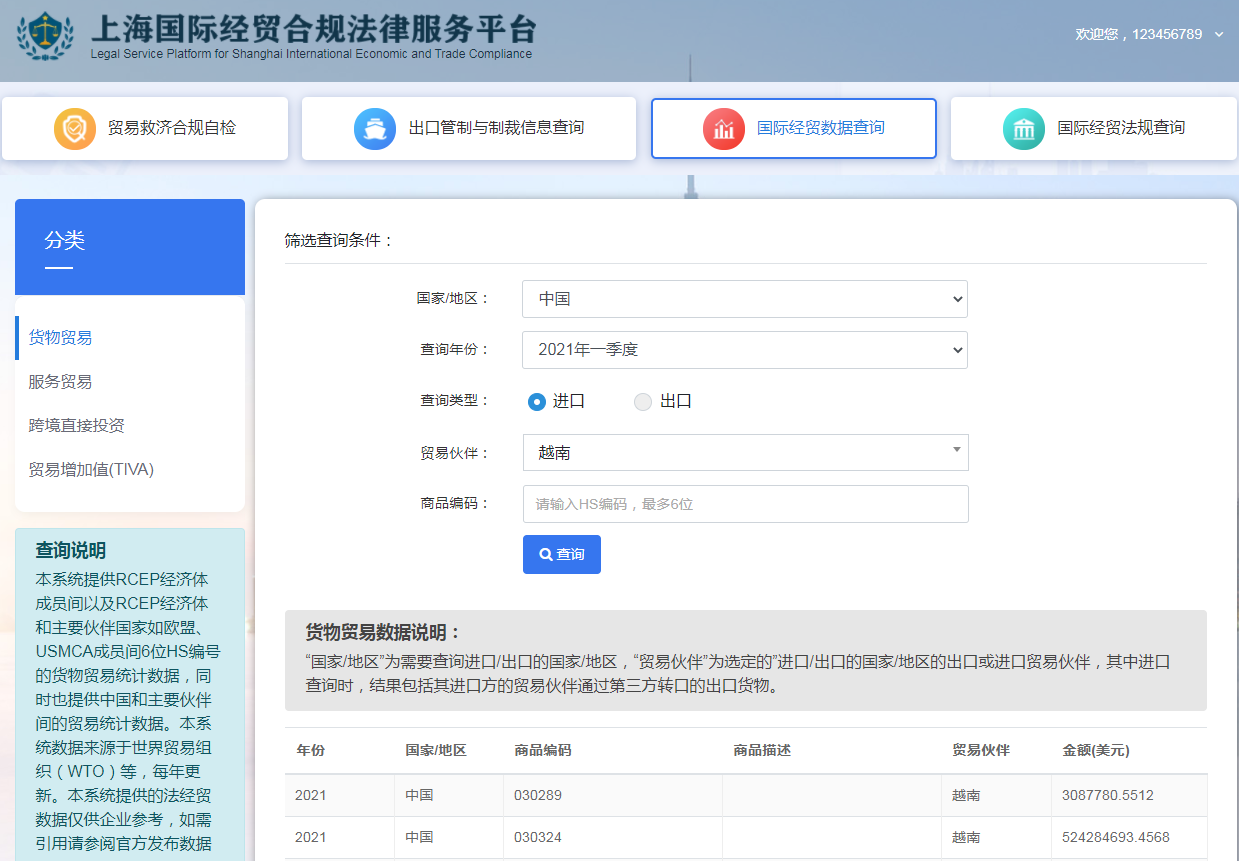Viewport: 1239px width, 861px height.
Task: Click the product code cell 030289
Action: pyautogui.click(x=538, y=796)
